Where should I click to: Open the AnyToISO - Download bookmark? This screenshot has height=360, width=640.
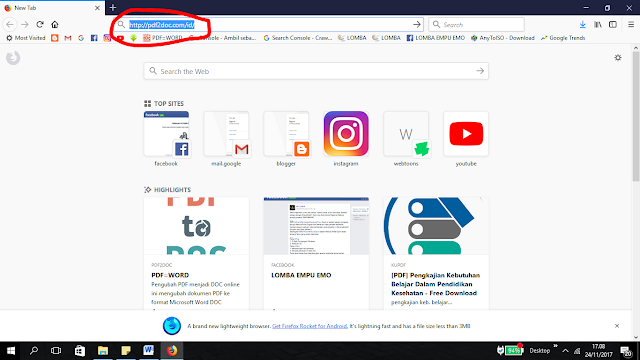pyautogui.click(x=502, y=38)
